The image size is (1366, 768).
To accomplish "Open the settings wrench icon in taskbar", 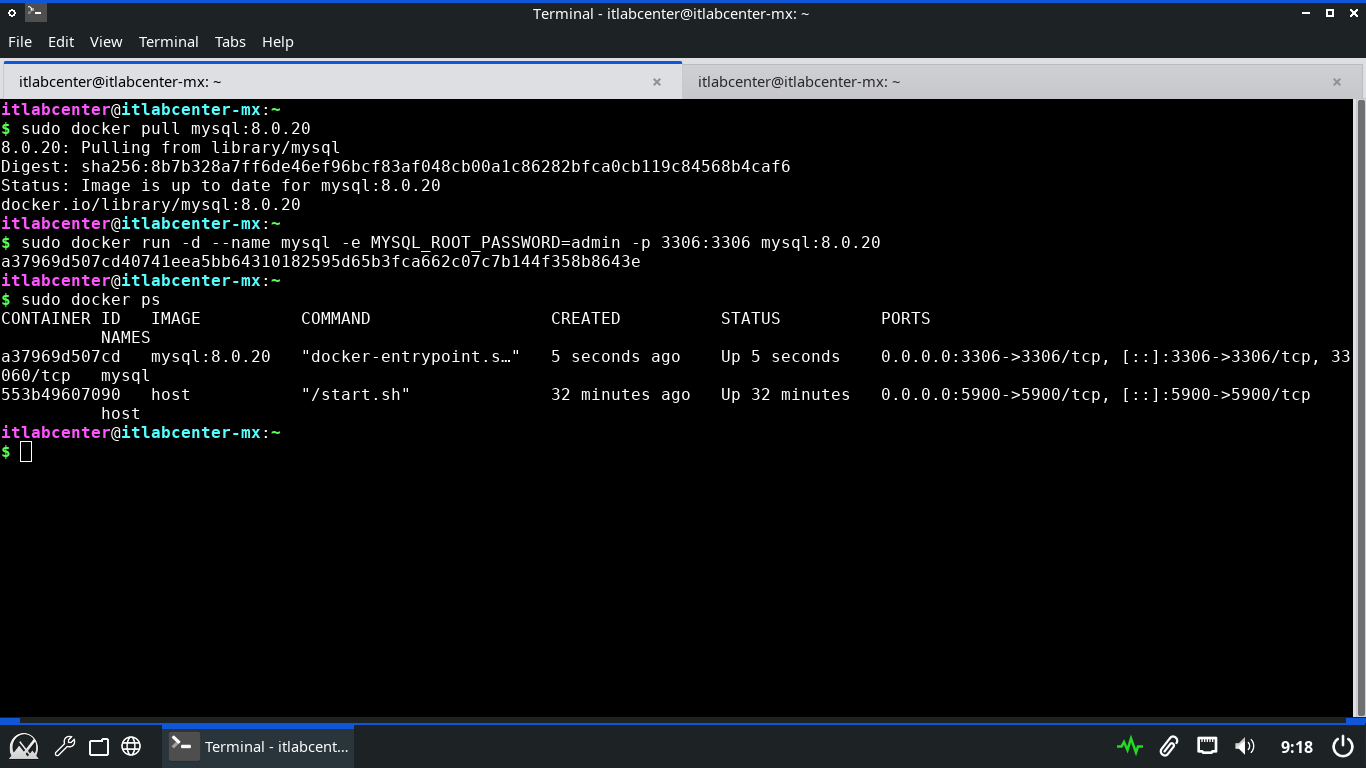I will [x=65, y=746].
